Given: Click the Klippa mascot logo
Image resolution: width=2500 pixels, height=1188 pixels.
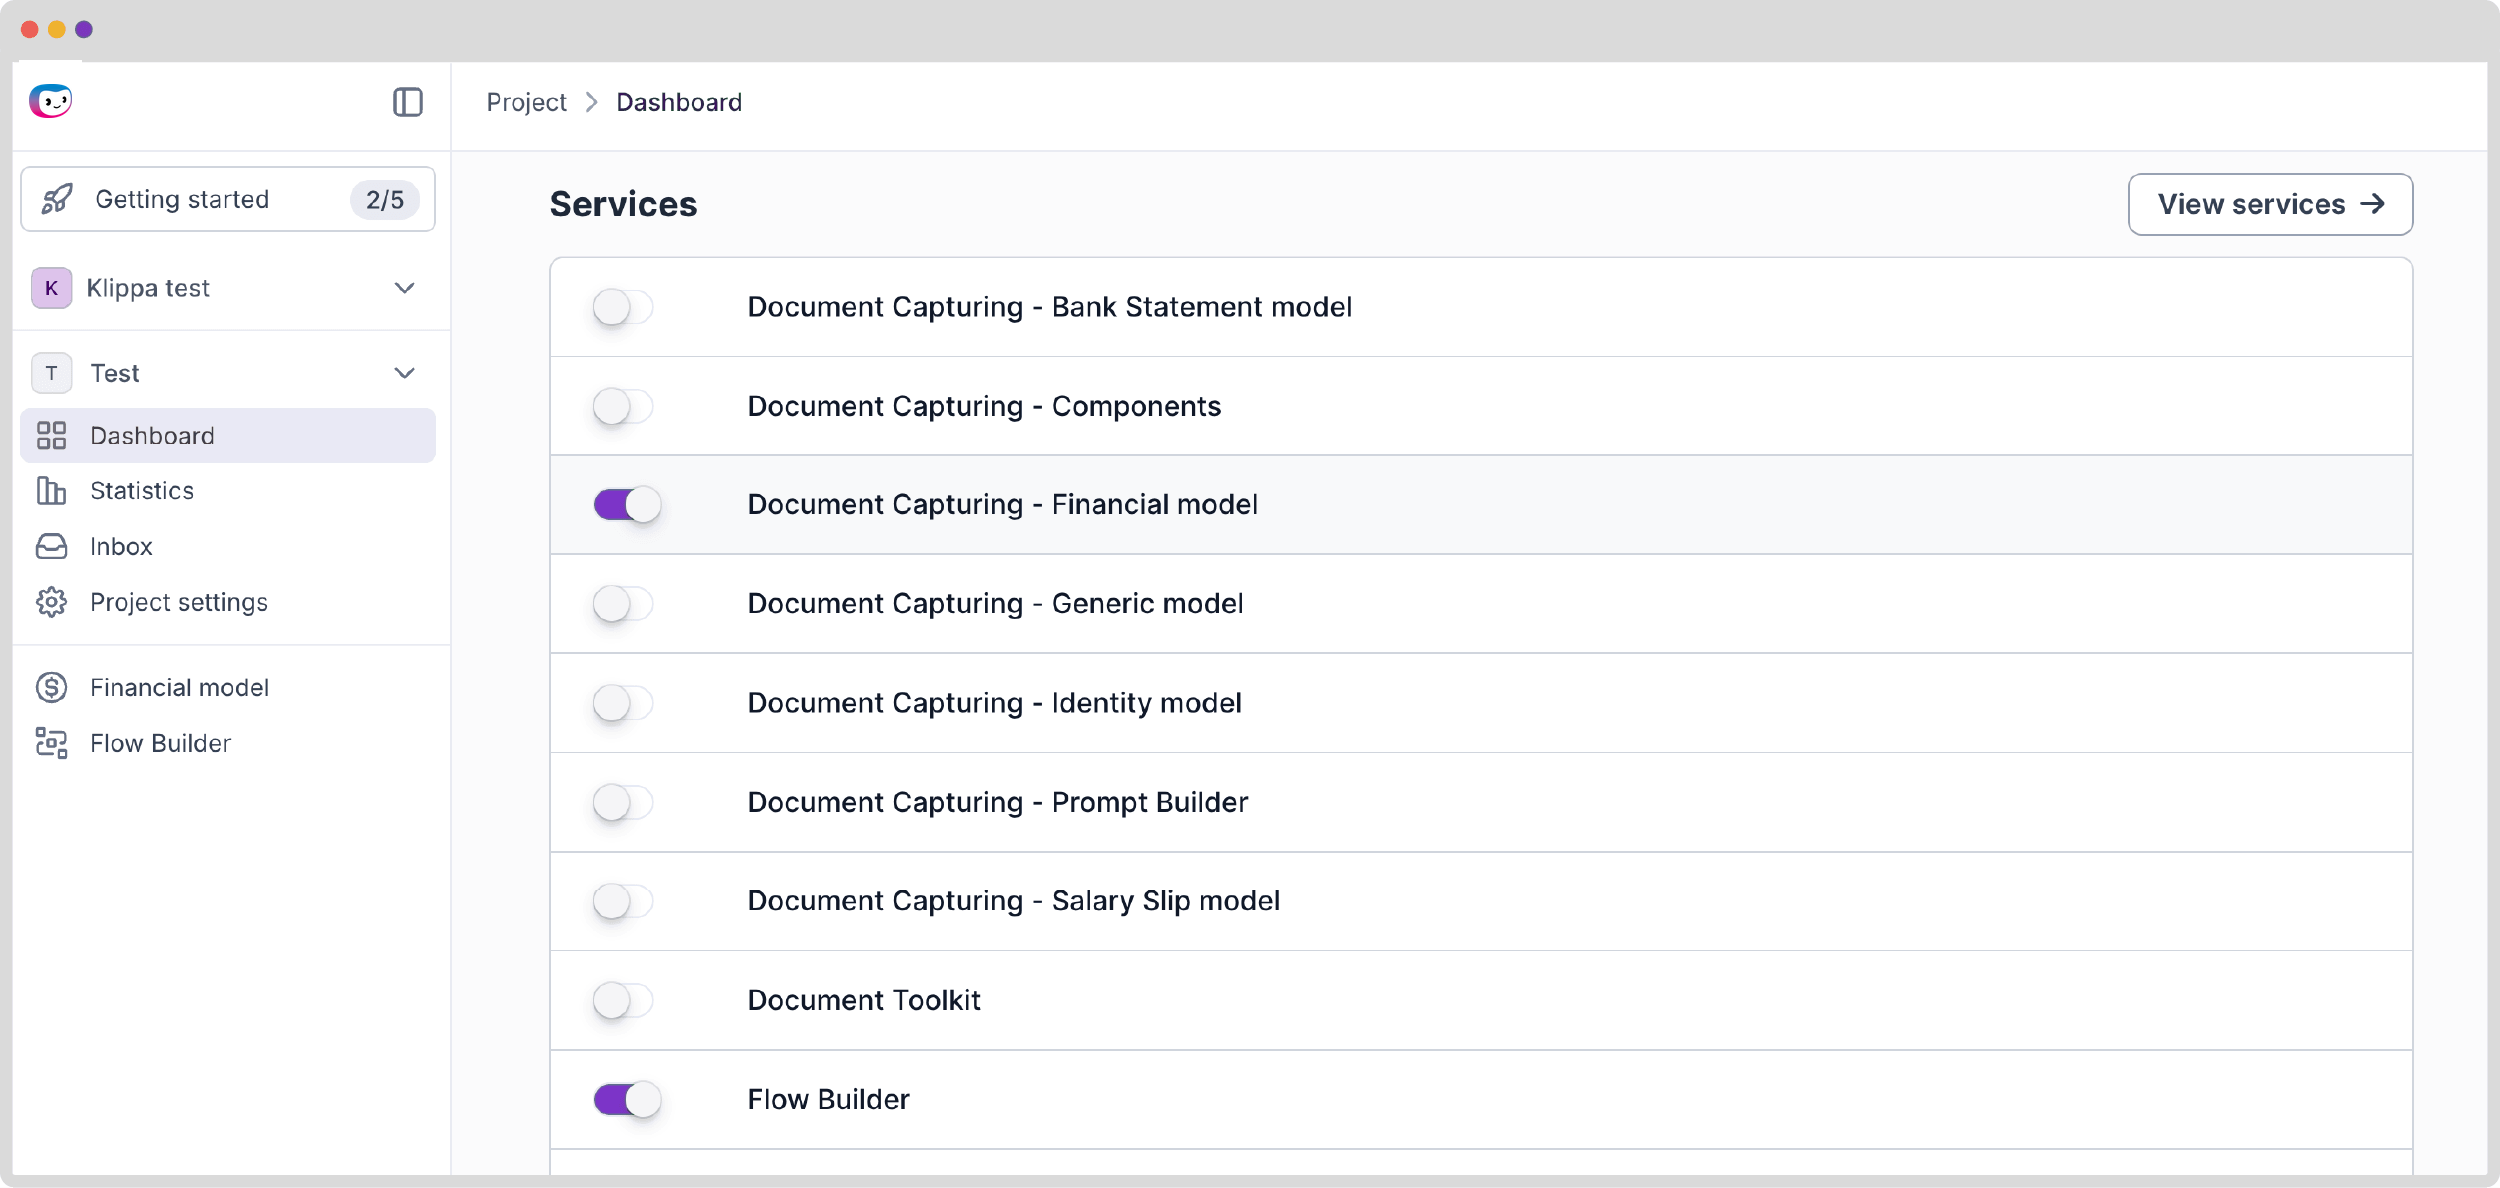Looking at the screenshot, I should coord(51,101).
